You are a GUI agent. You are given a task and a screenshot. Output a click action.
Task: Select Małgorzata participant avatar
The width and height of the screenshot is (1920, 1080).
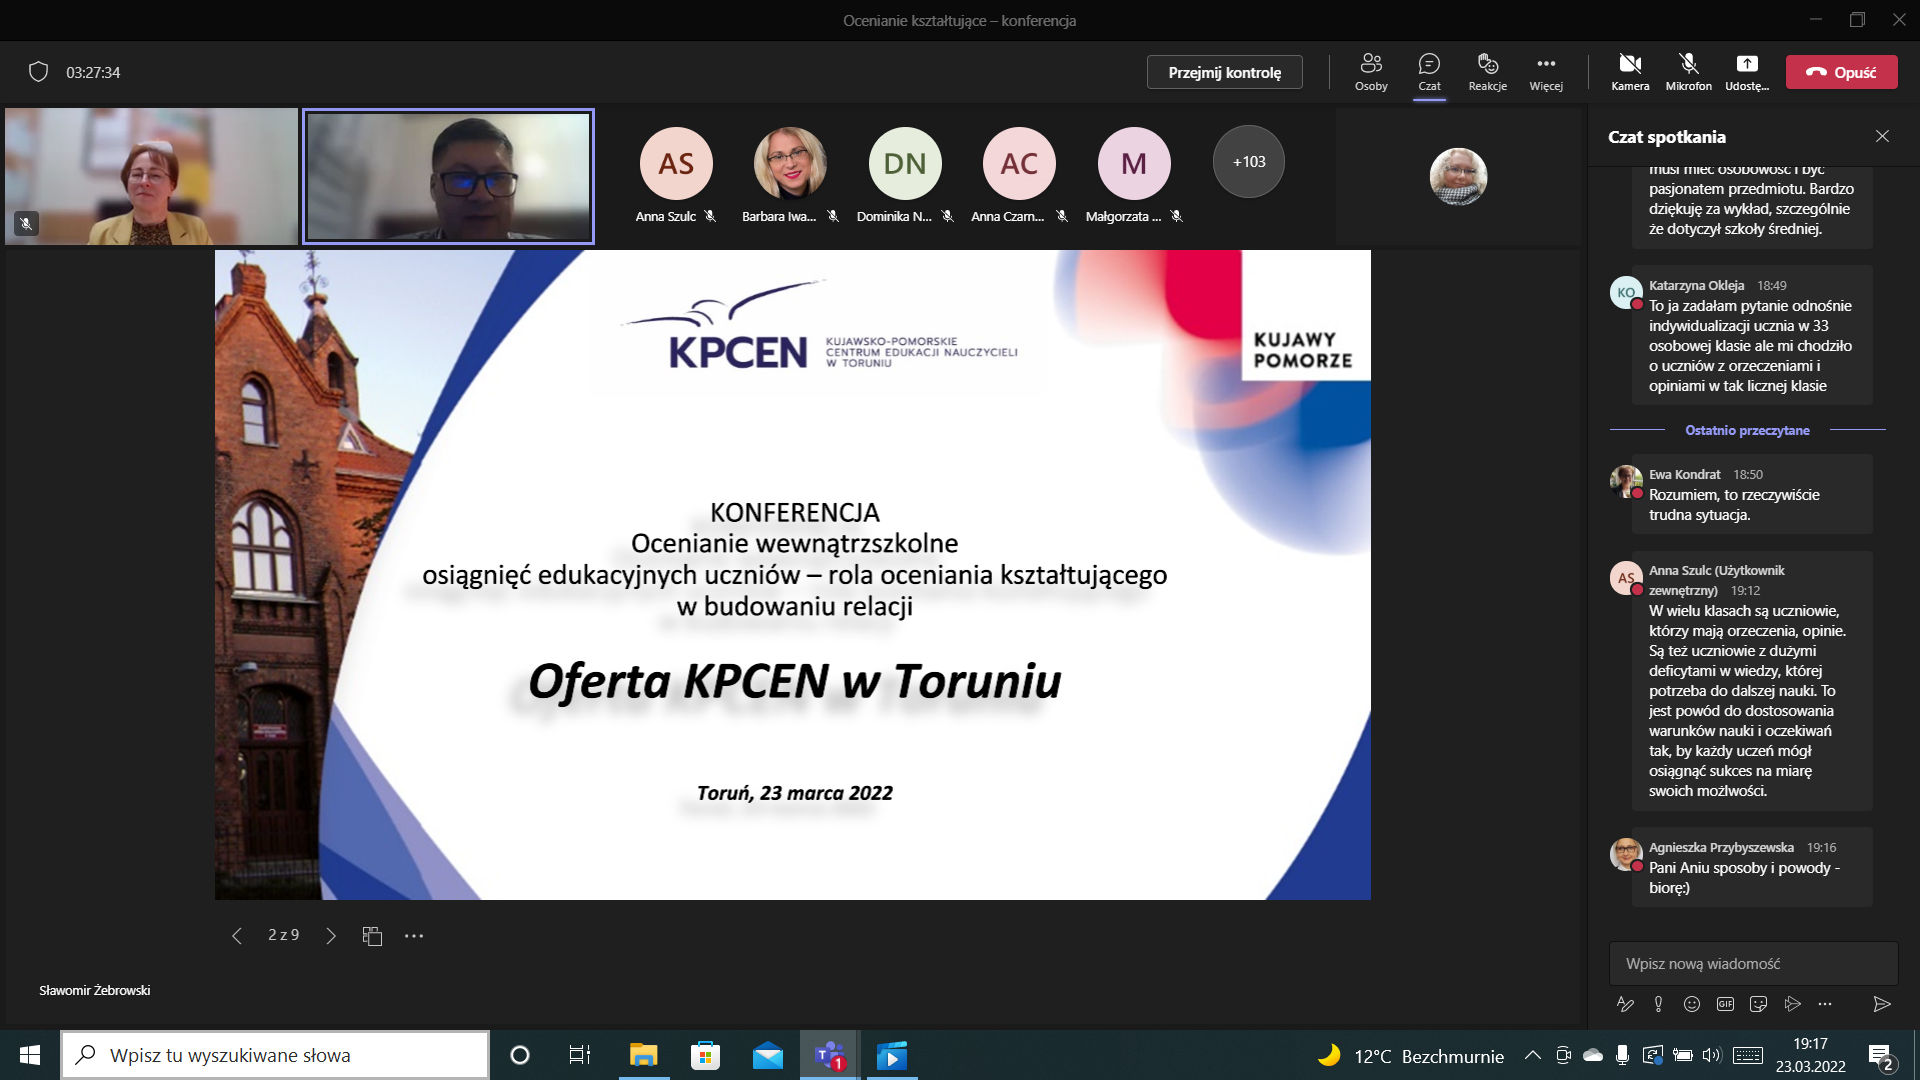tap(1134, 163)
